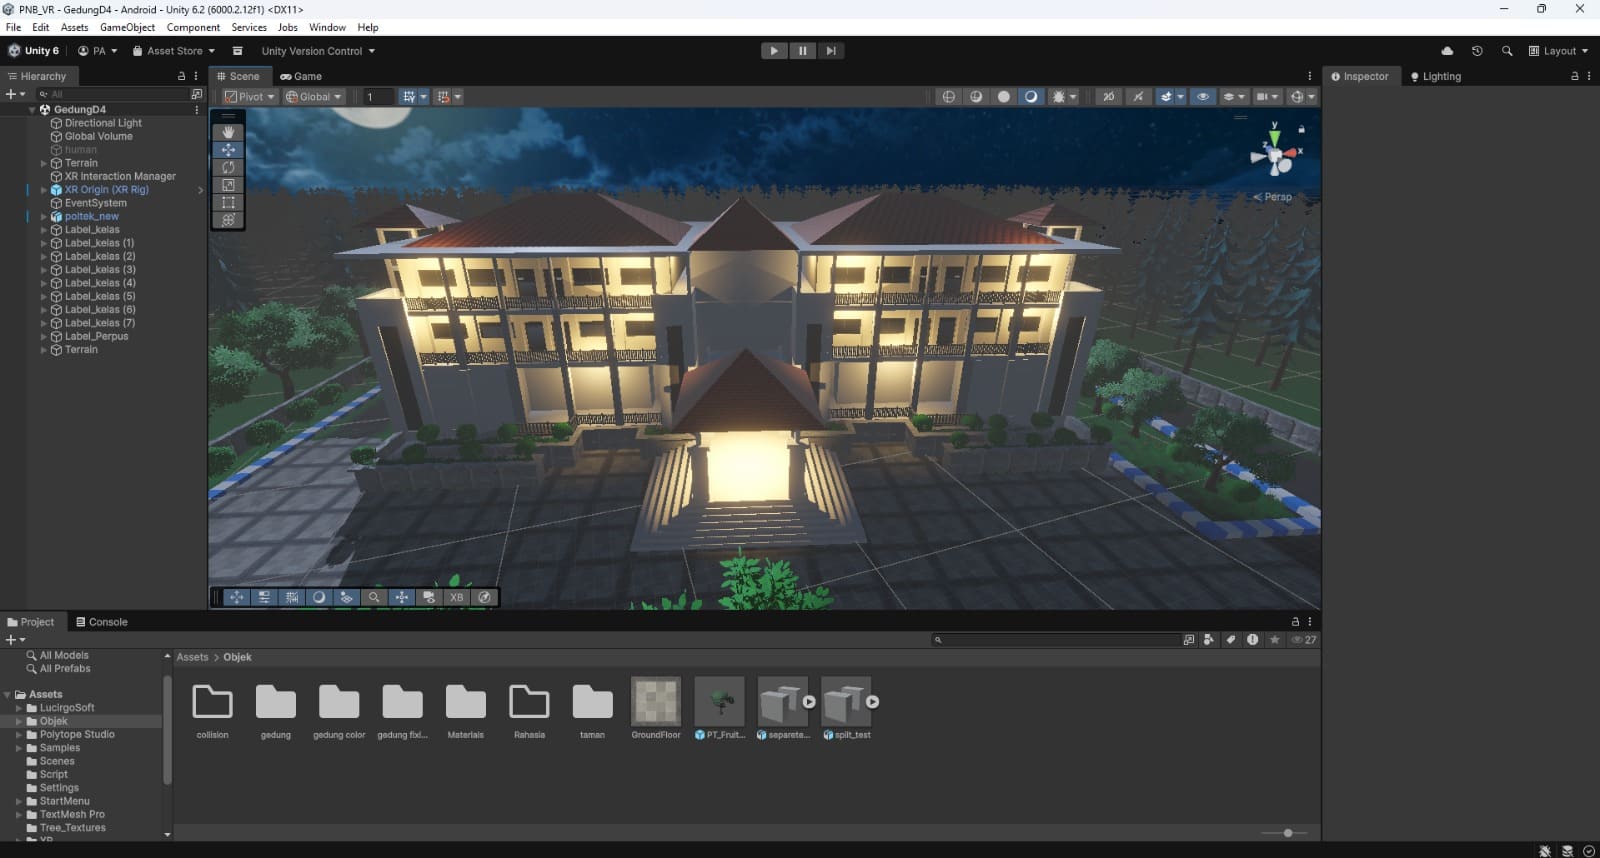Switch to the Inspector tab

[1360, 76]
